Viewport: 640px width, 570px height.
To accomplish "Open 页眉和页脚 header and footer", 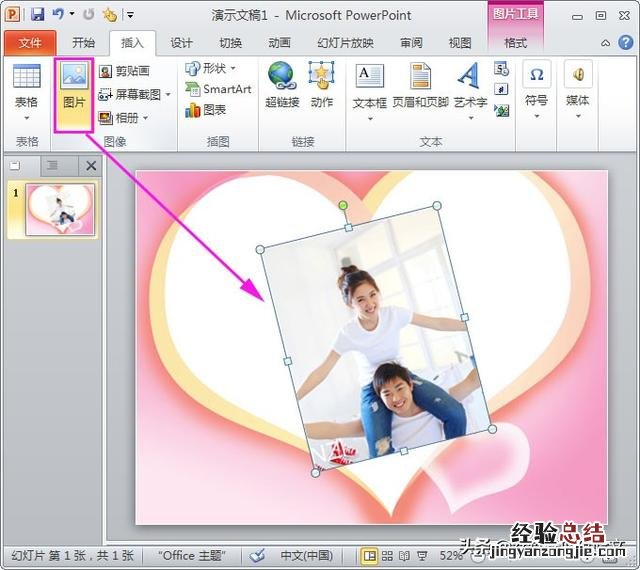I will pyautogui.click(x=420, y=85).
